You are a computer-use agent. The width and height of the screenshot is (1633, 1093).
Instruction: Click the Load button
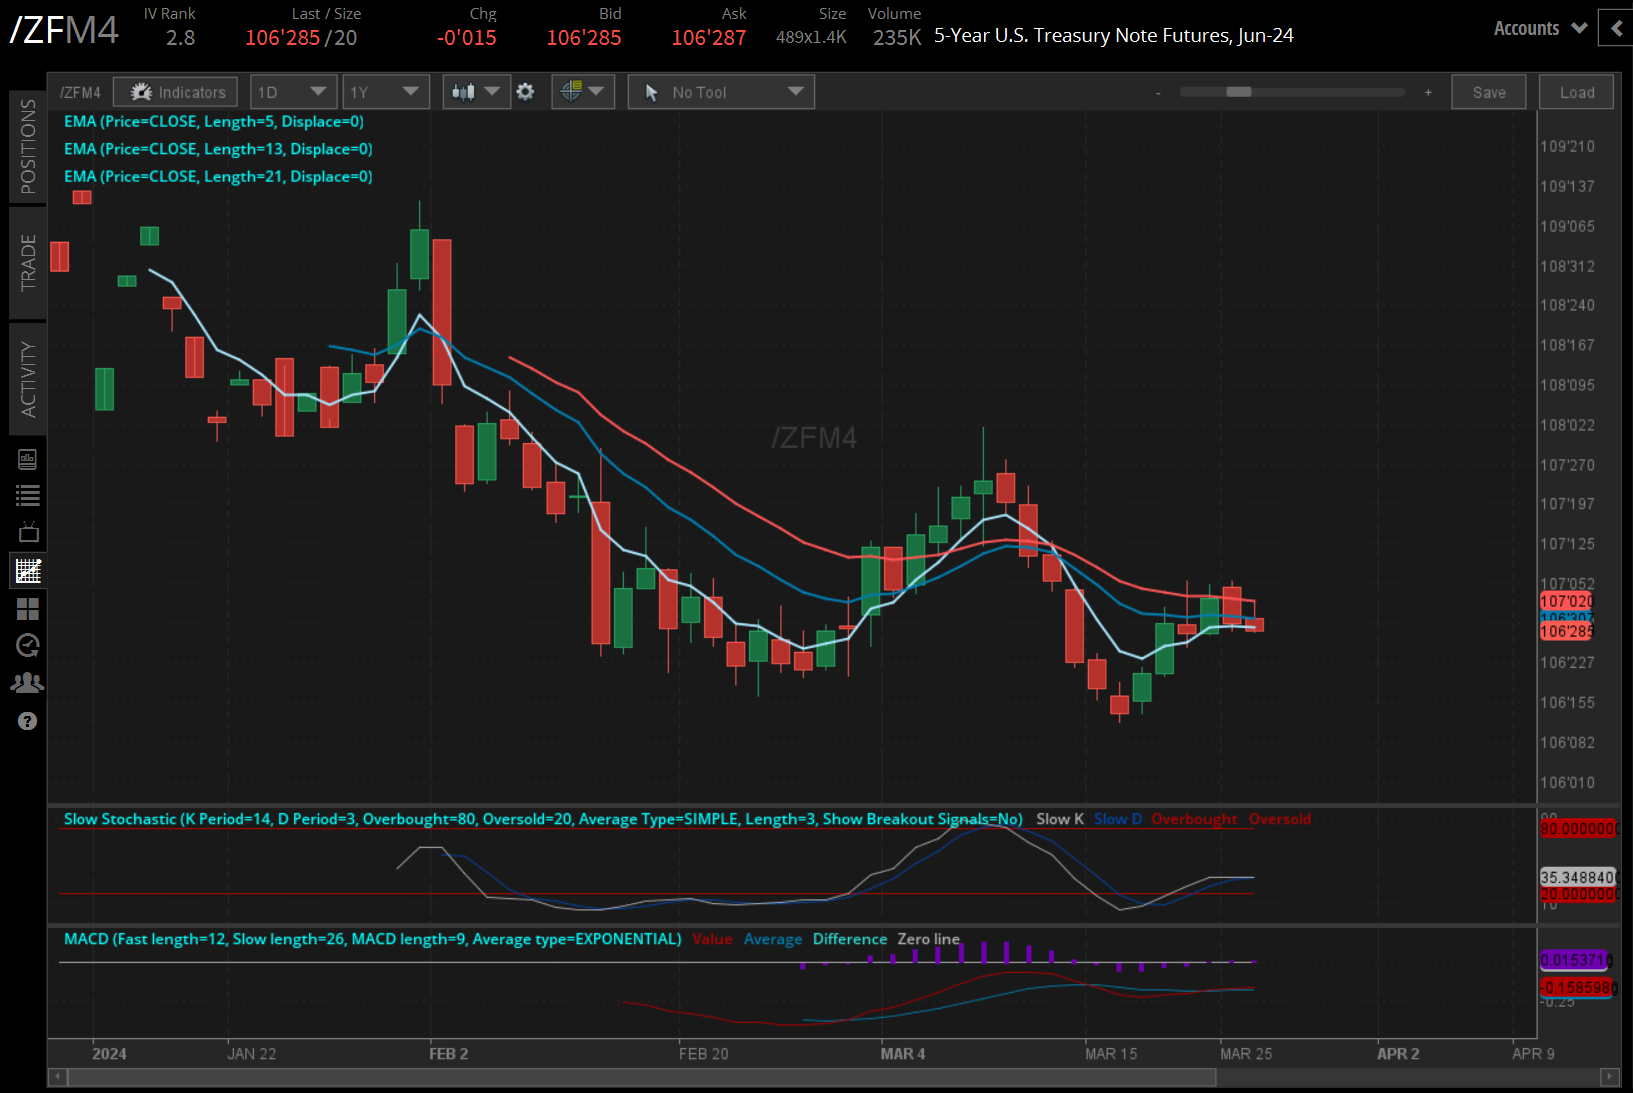click(x=1577, y=92)
